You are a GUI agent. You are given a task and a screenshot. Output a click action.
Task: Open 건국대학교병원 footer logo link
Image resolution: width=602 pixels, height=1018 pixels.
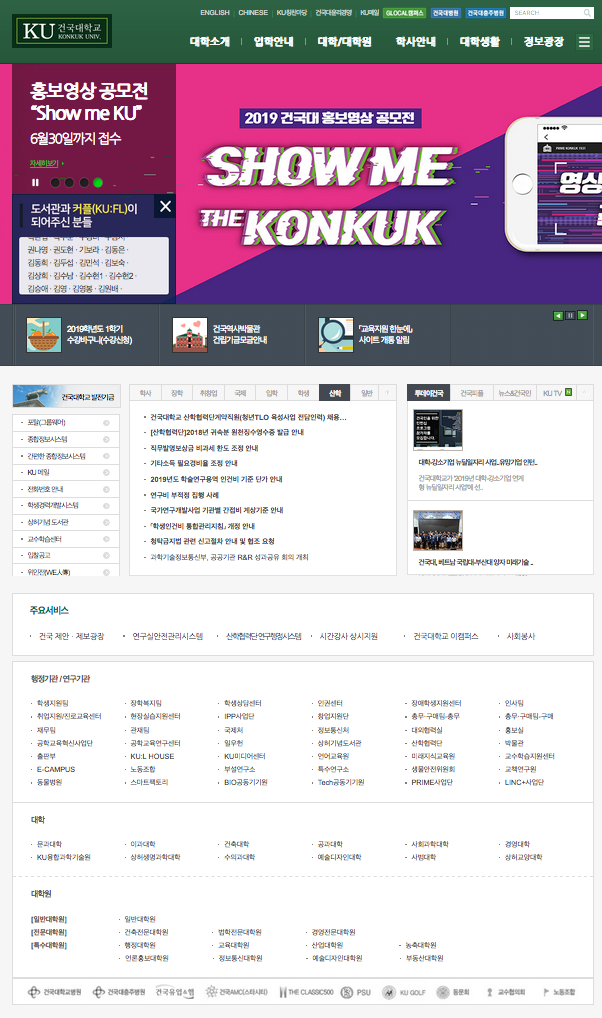[x=55, y=992]
